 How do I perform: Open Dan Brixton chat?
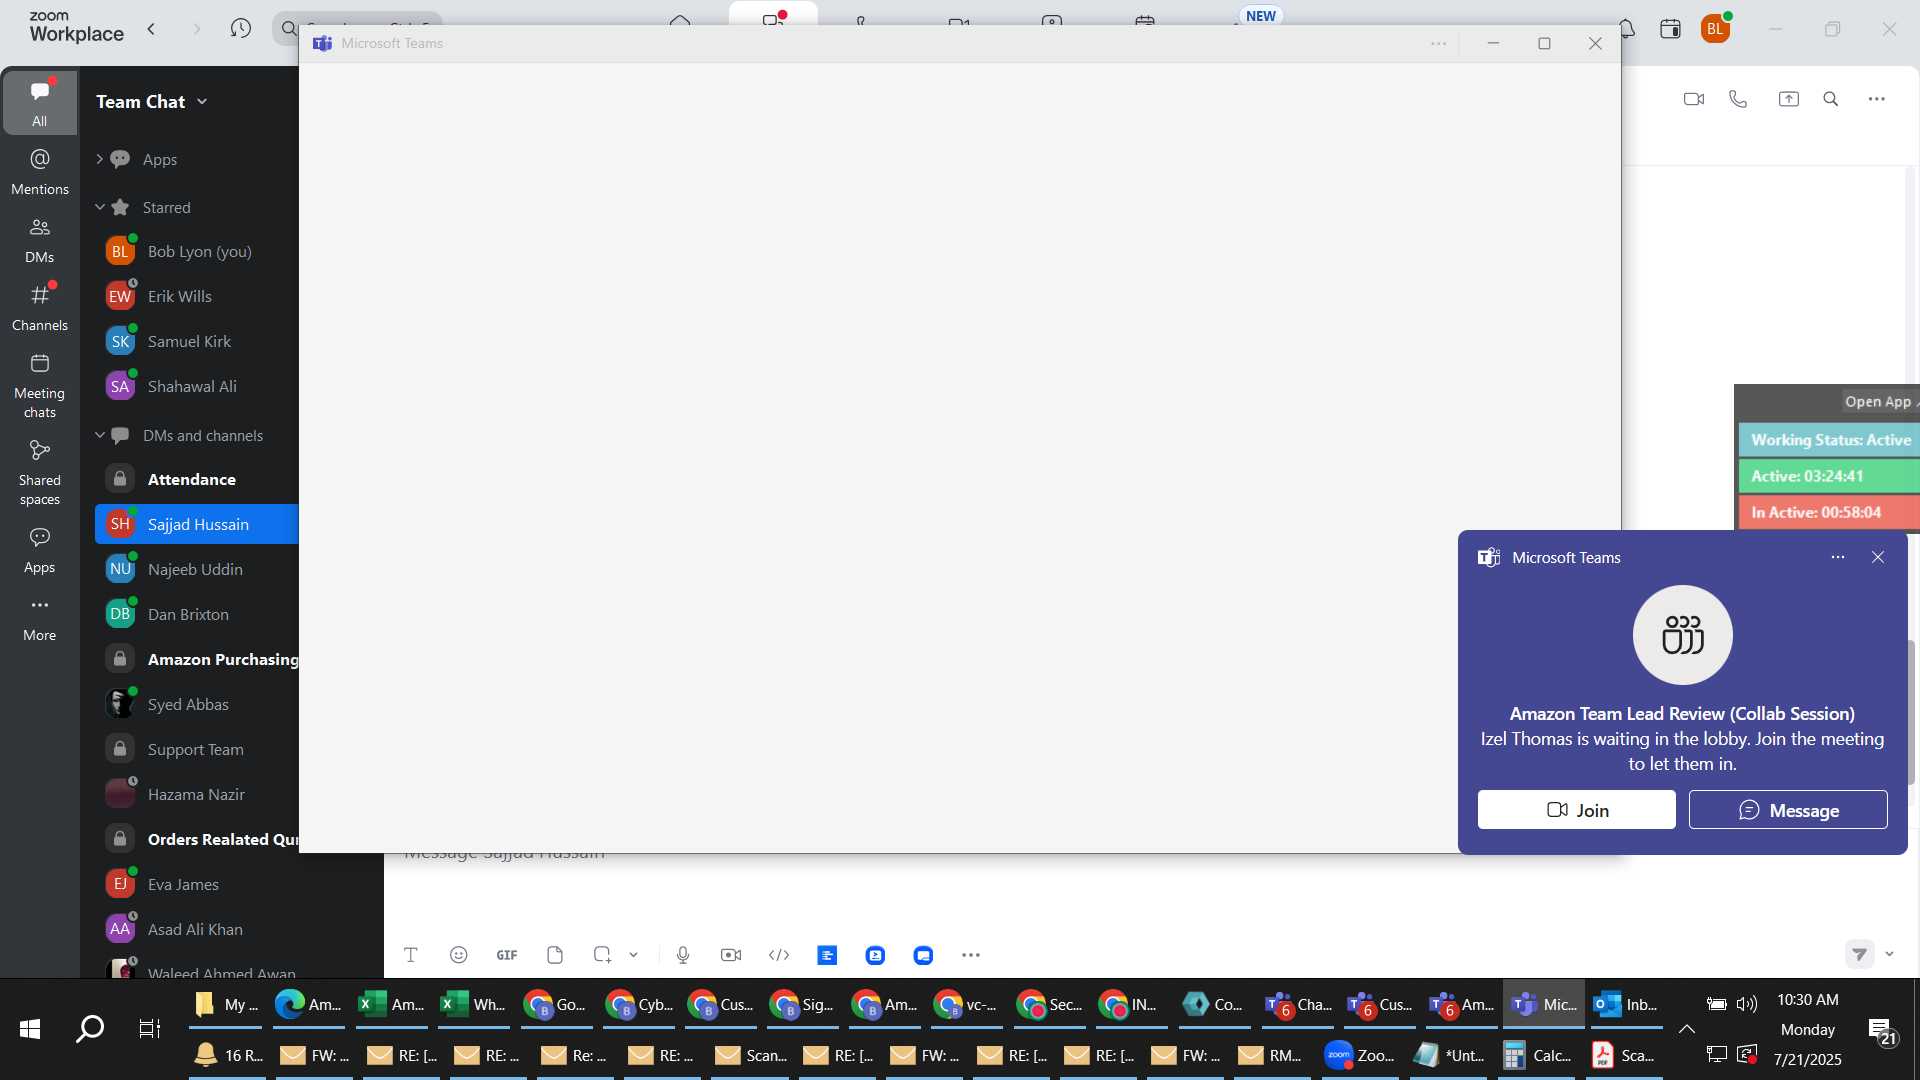click(197, 614)
